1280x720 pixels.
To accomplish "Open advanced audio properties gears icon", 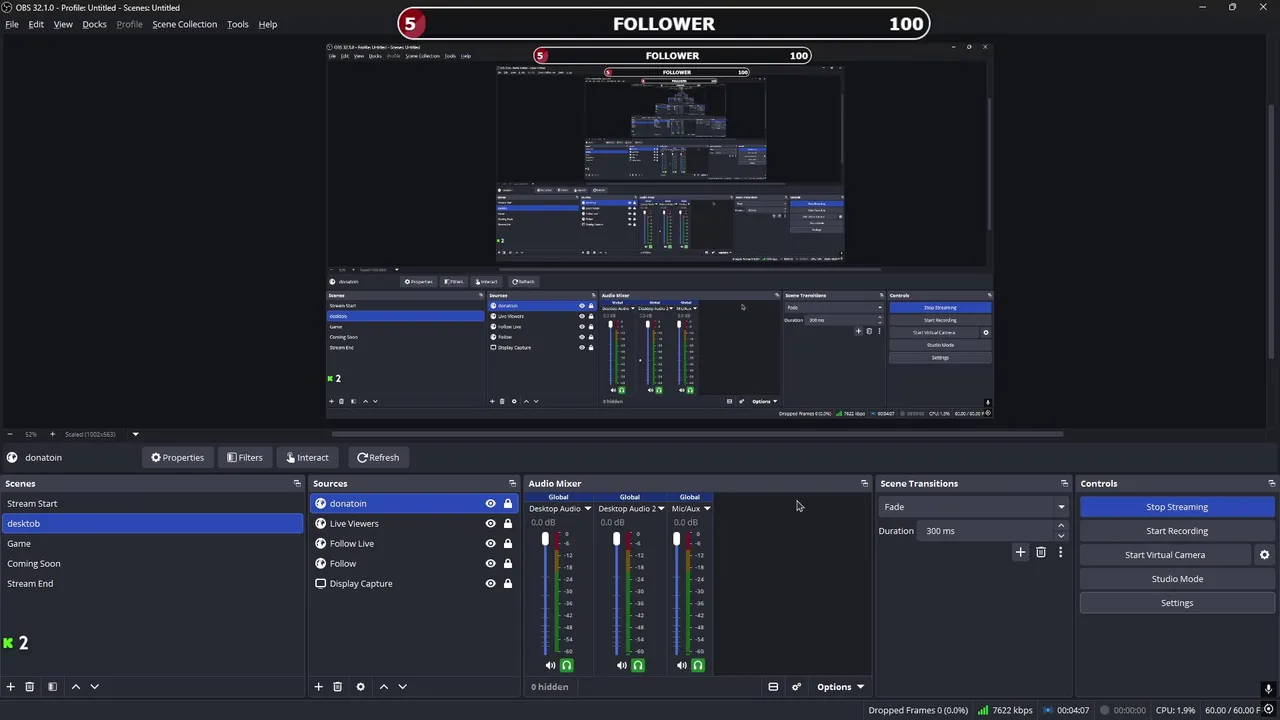I will pyautogui.click(x=796, y=687).
